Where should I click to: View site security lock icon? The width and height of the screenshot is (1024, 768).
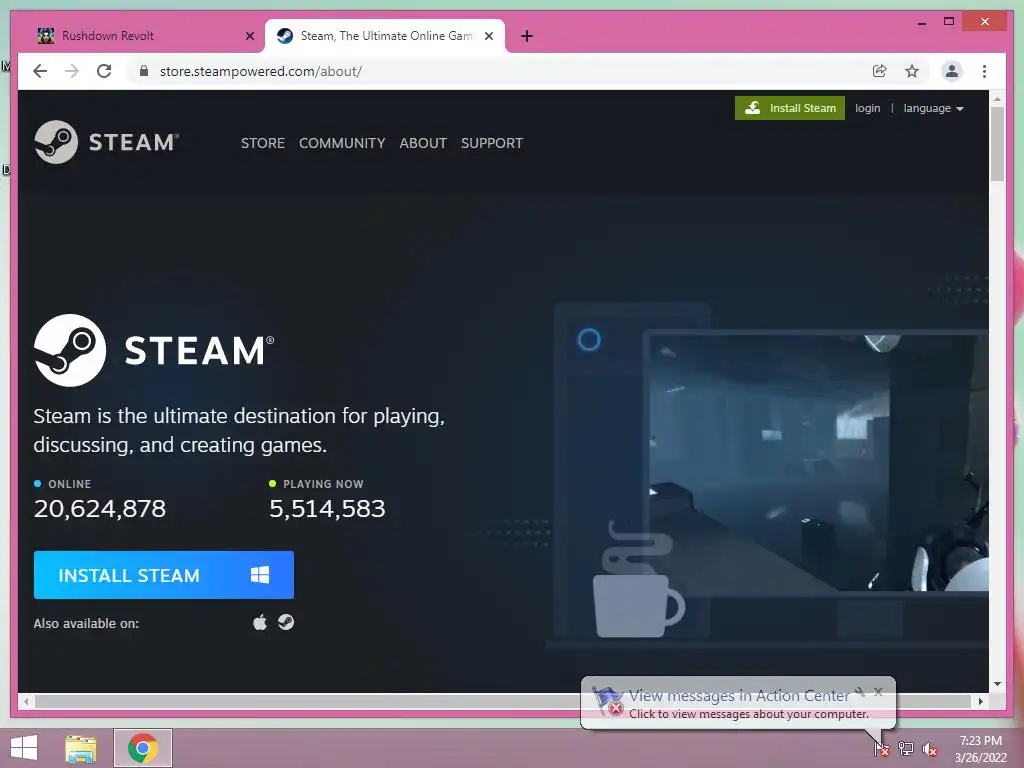click(x=144, y=71)
